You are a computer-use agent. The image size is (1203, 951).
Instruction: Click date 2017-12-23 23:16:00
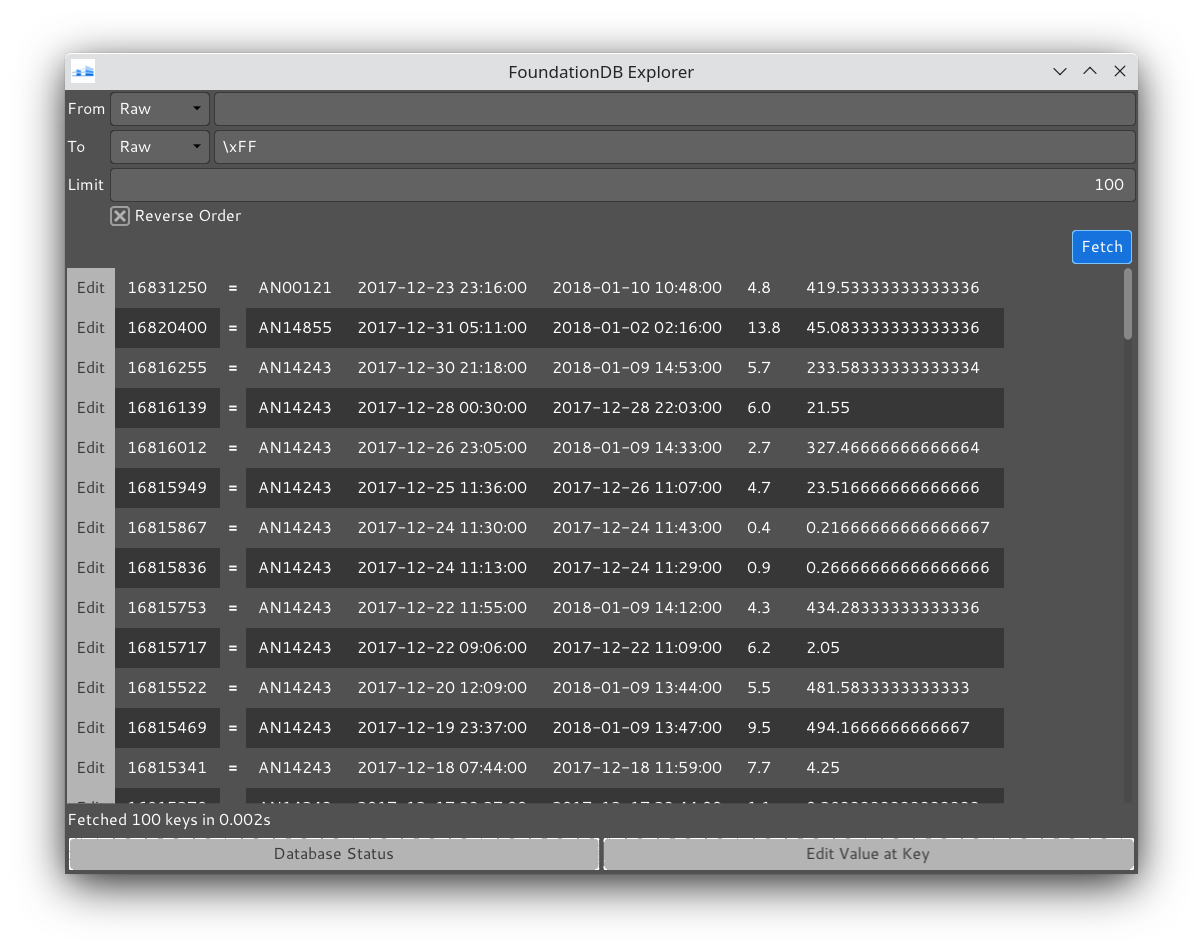(442, 288)
